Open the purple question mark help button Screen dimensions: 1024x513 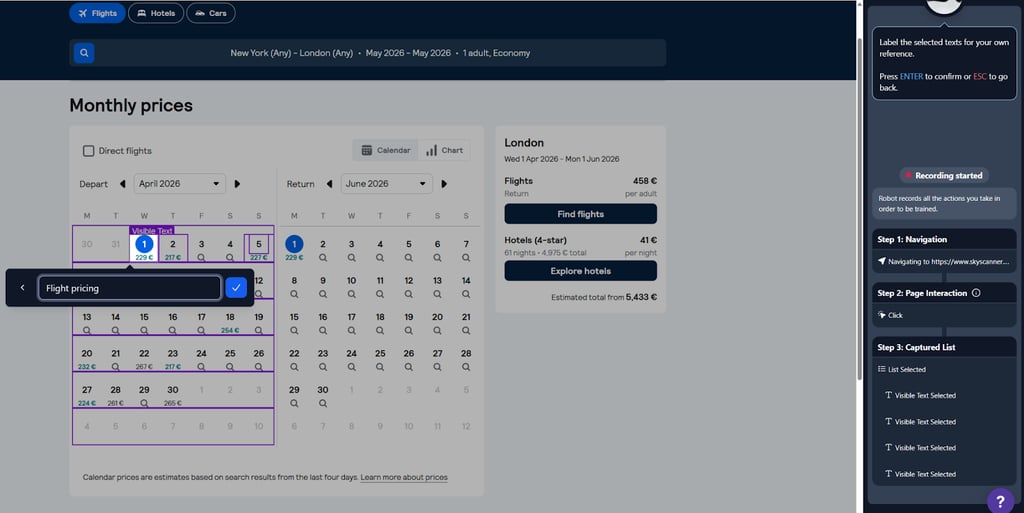coord(1000,501)
